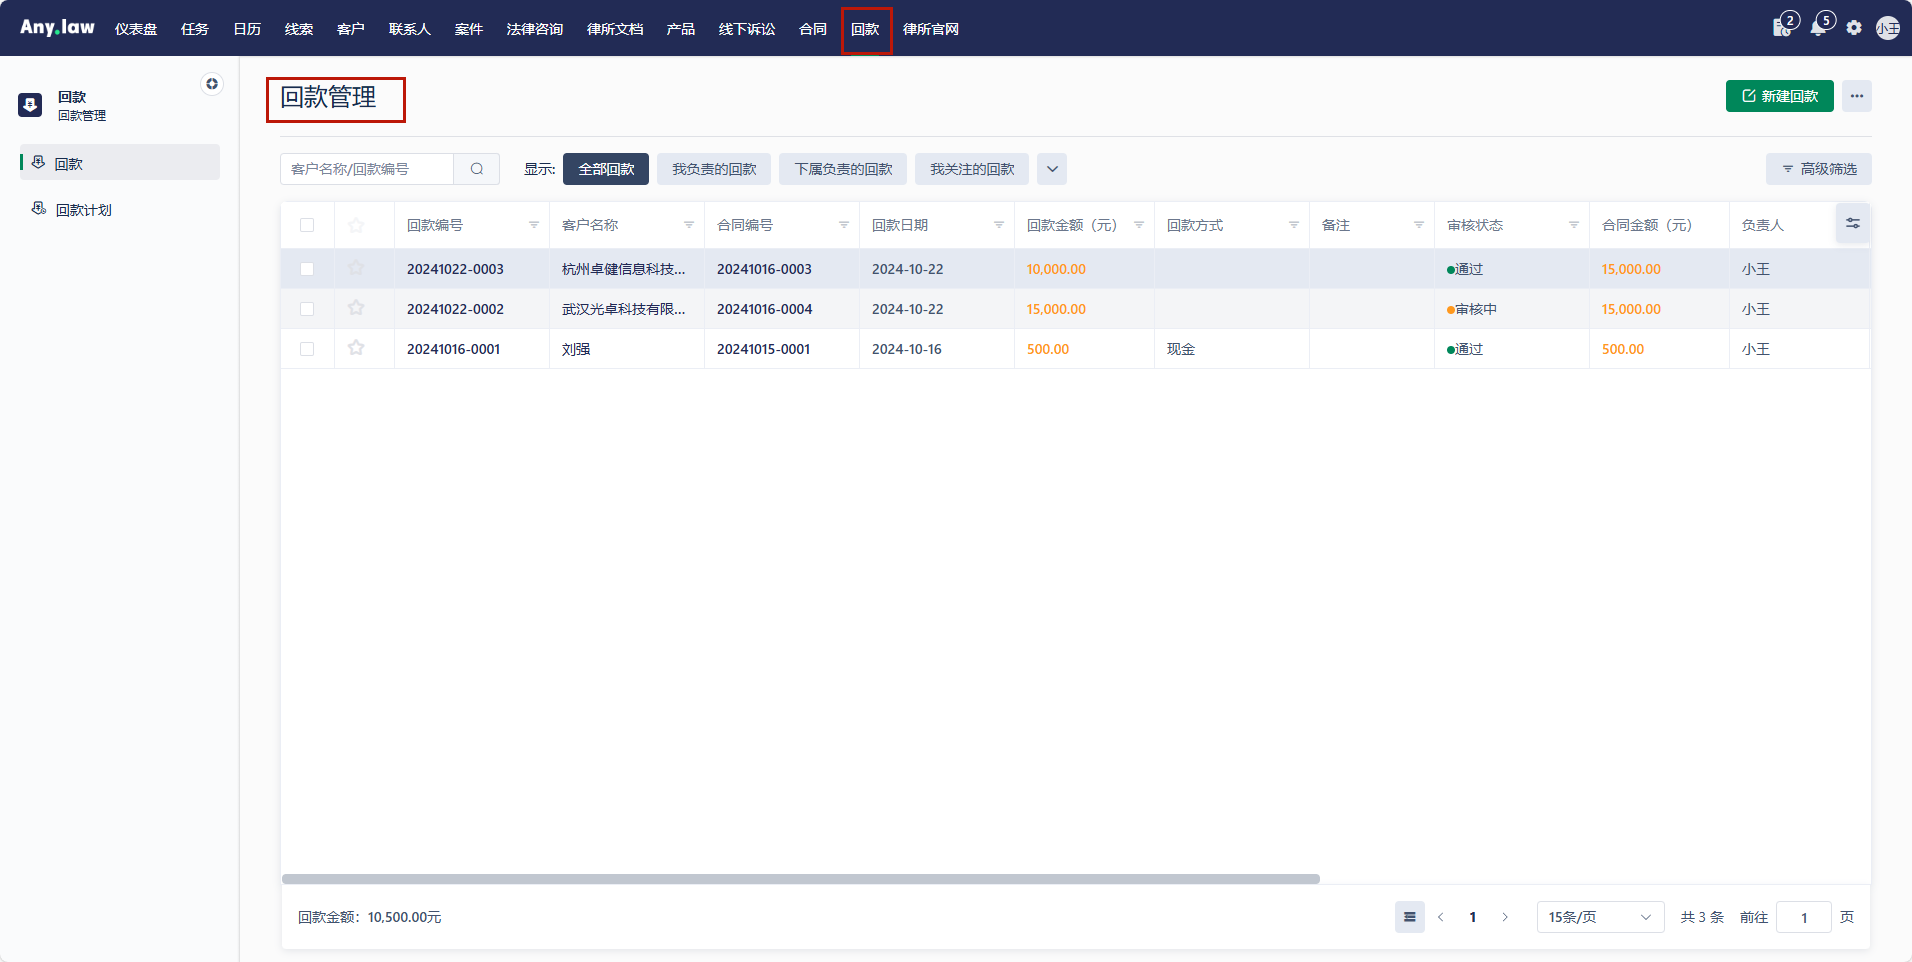Screen dimensions: 1912x962
Task: Filter the 合同编号 column
Action: point(844,225)
